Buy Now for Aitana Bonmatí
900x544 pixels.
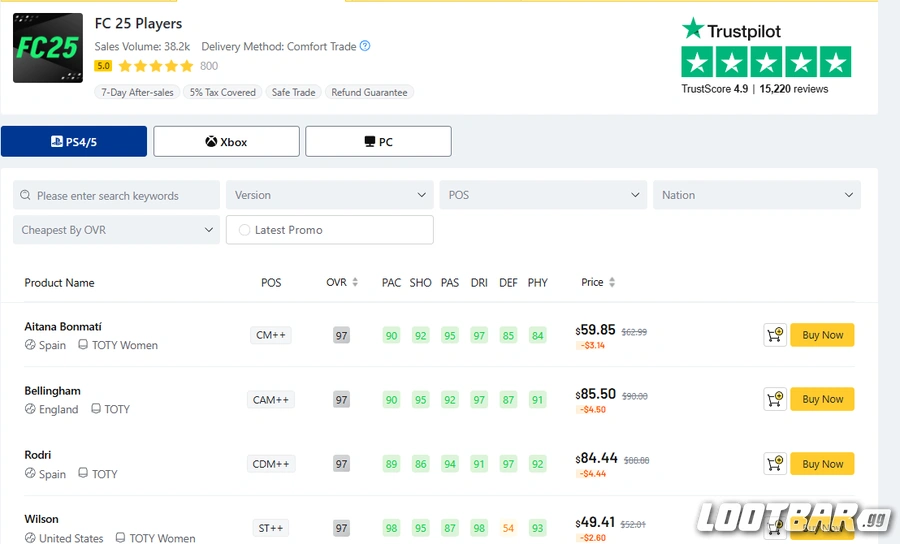pyautogui.click(x=823, y=335)
